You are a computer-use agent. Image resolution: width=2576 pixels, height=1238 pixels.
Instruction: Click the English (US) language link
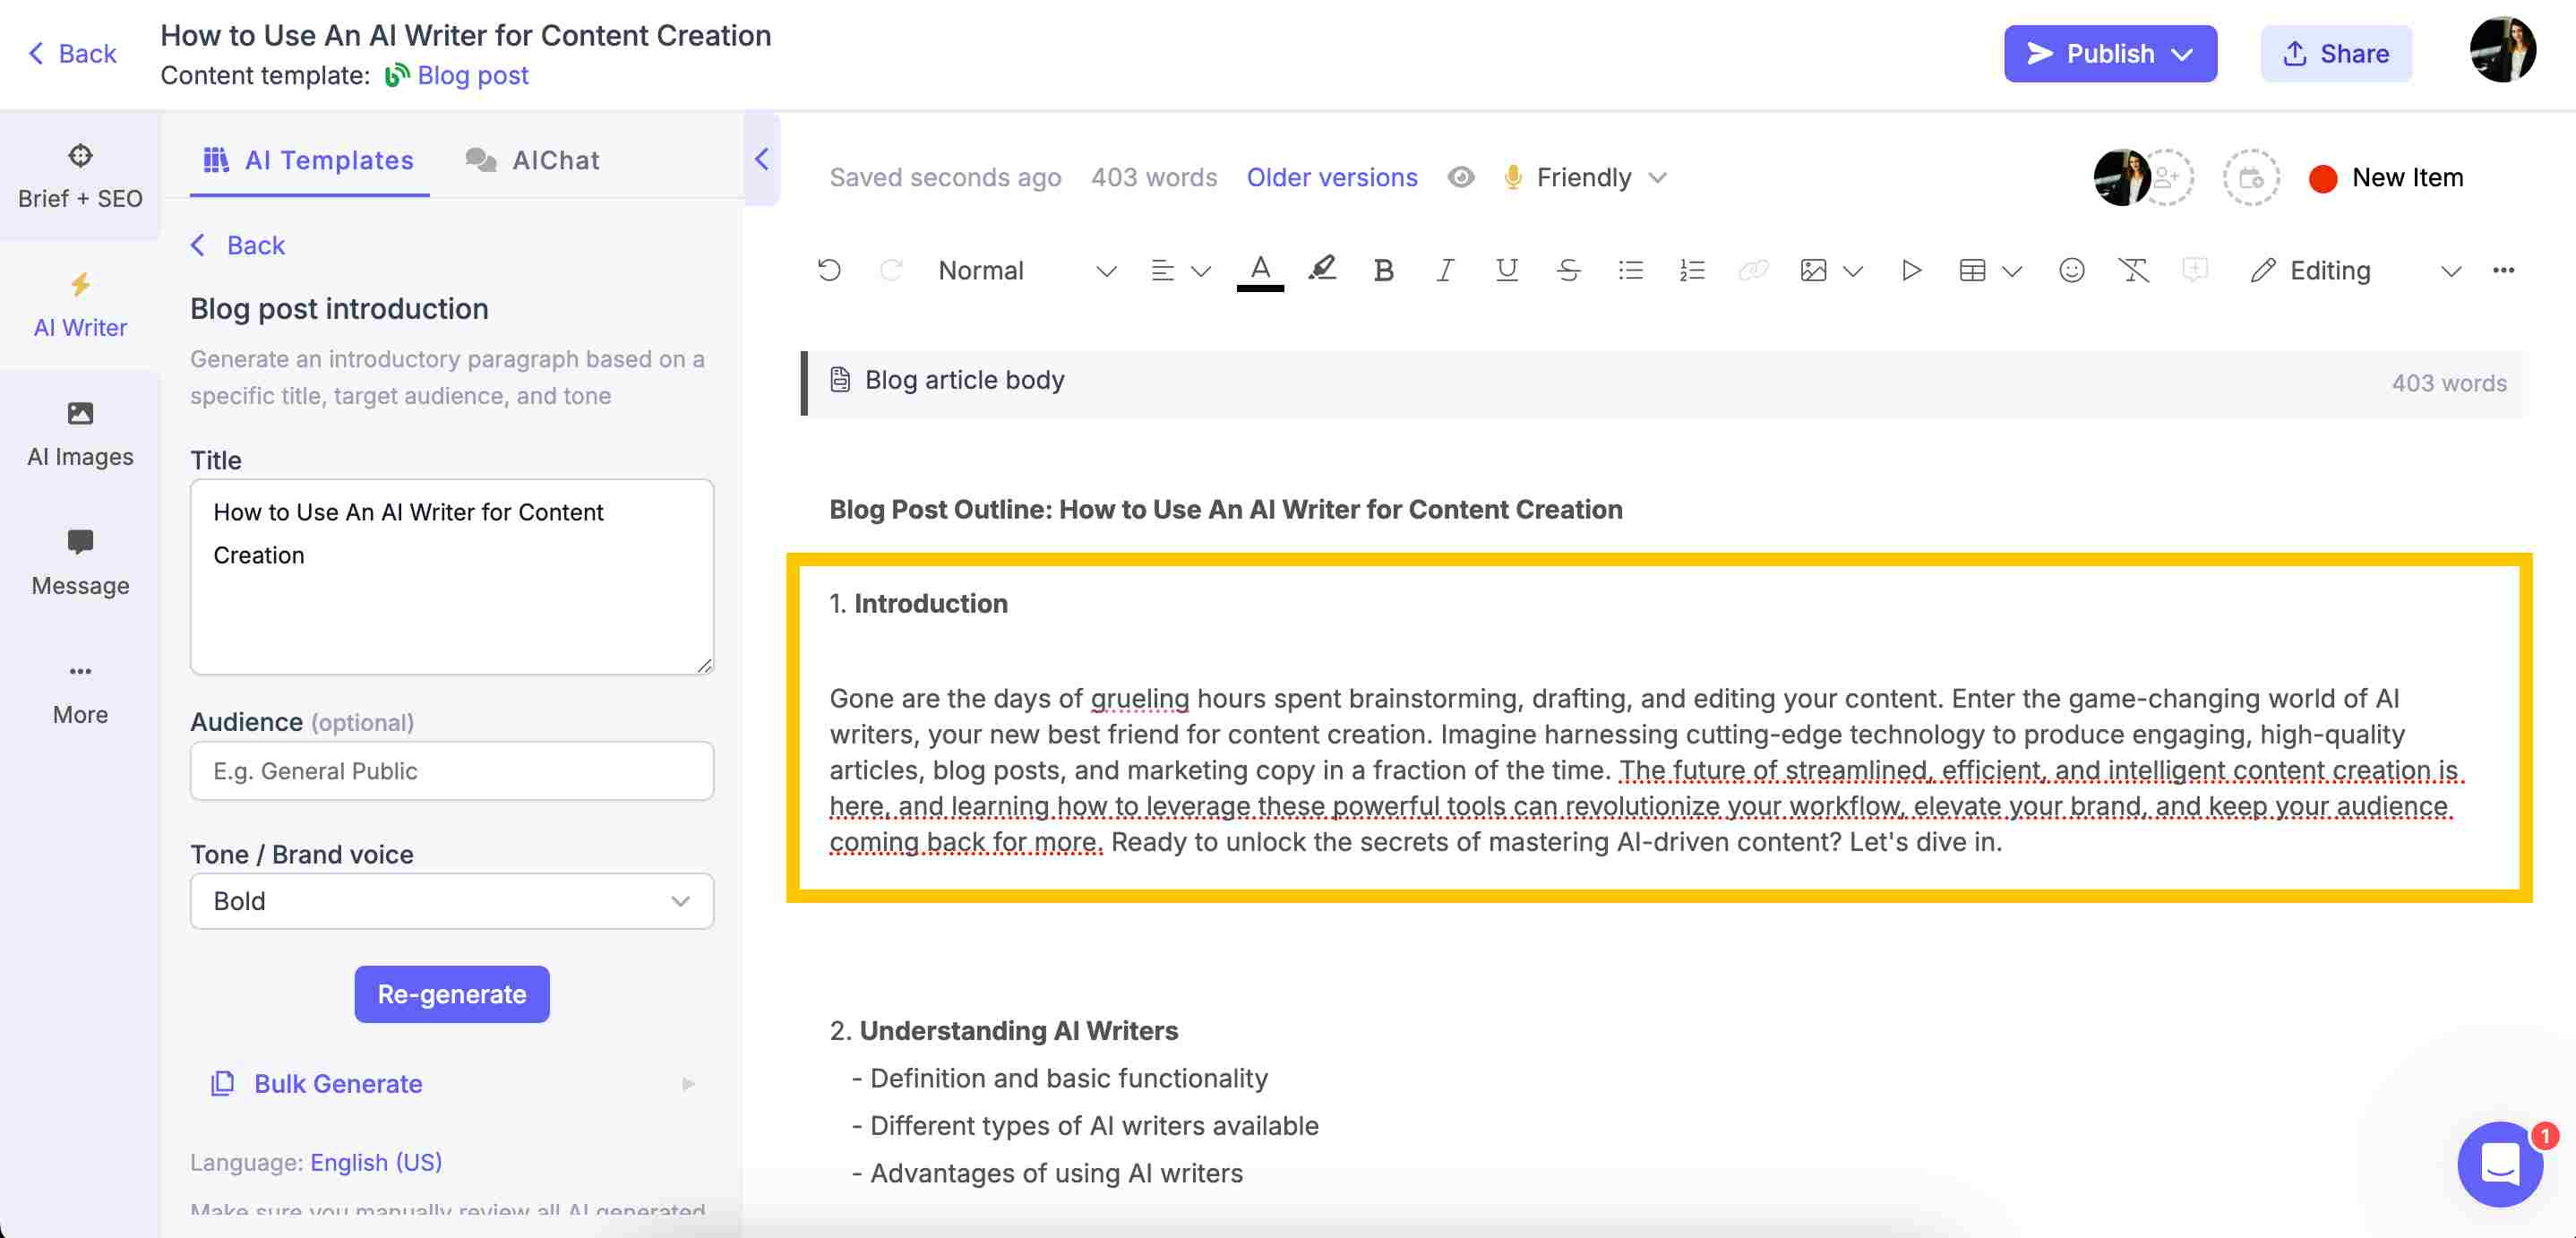(376, 1161)
